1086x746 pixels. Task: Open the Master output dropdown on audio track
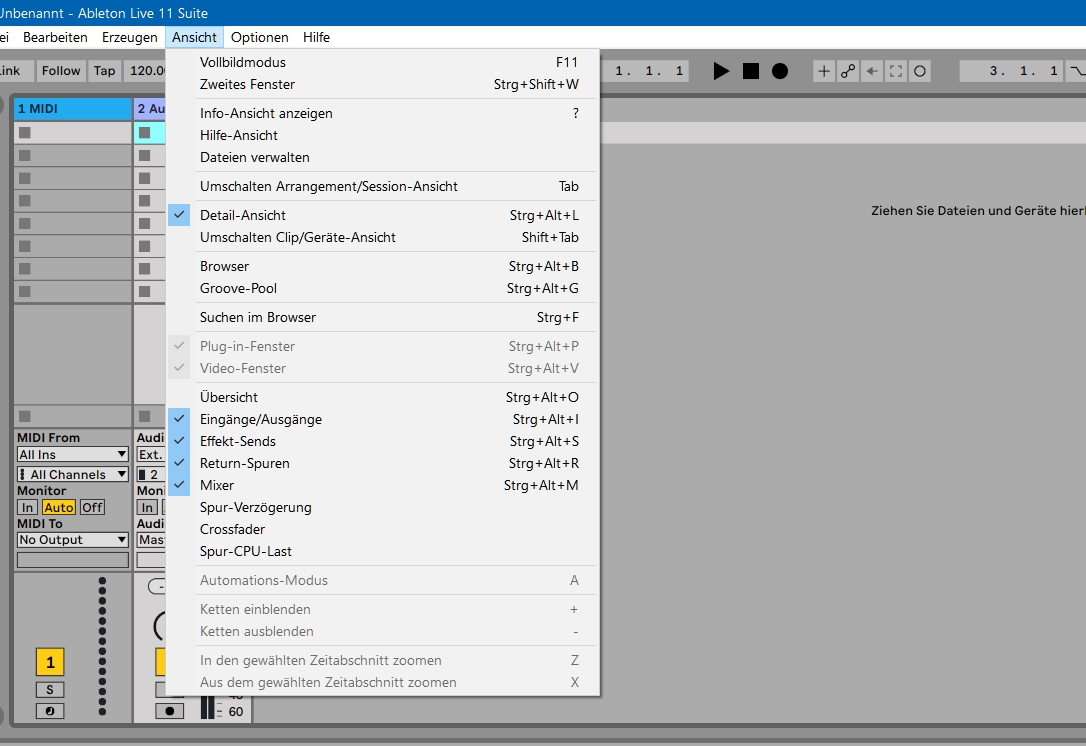point(151,540)
